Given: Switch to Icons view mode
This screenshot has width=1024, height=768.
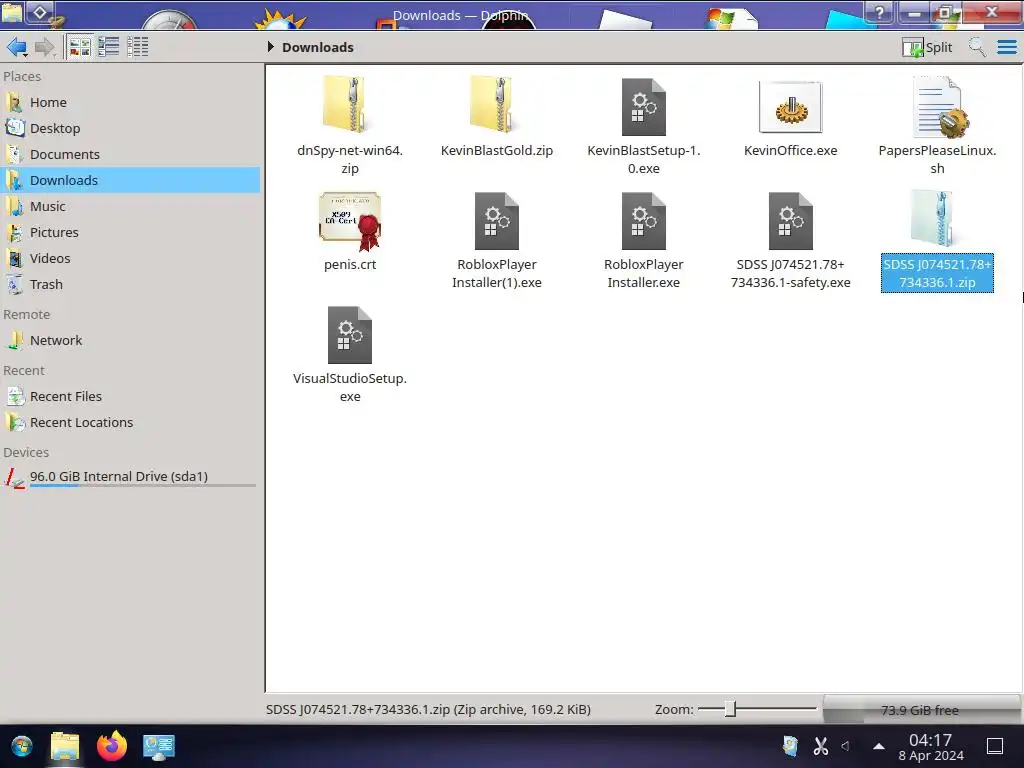Looking at the screenshot, I should point(80,47).
